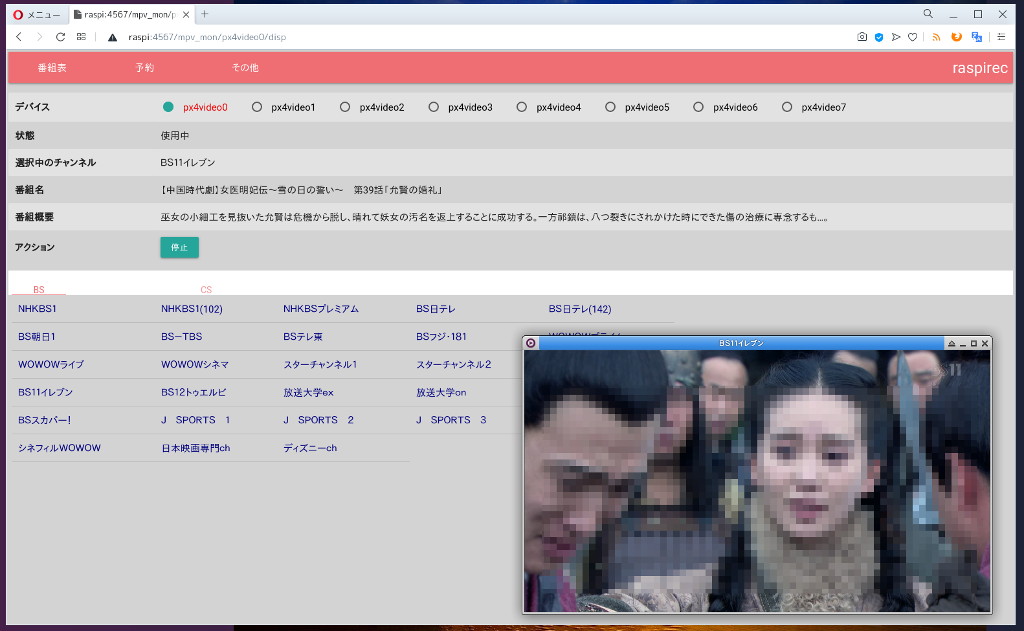Viewport: 1024px width, 631px height.
Task: Click the raspirec site title
Action: click(x=980, y=68)
